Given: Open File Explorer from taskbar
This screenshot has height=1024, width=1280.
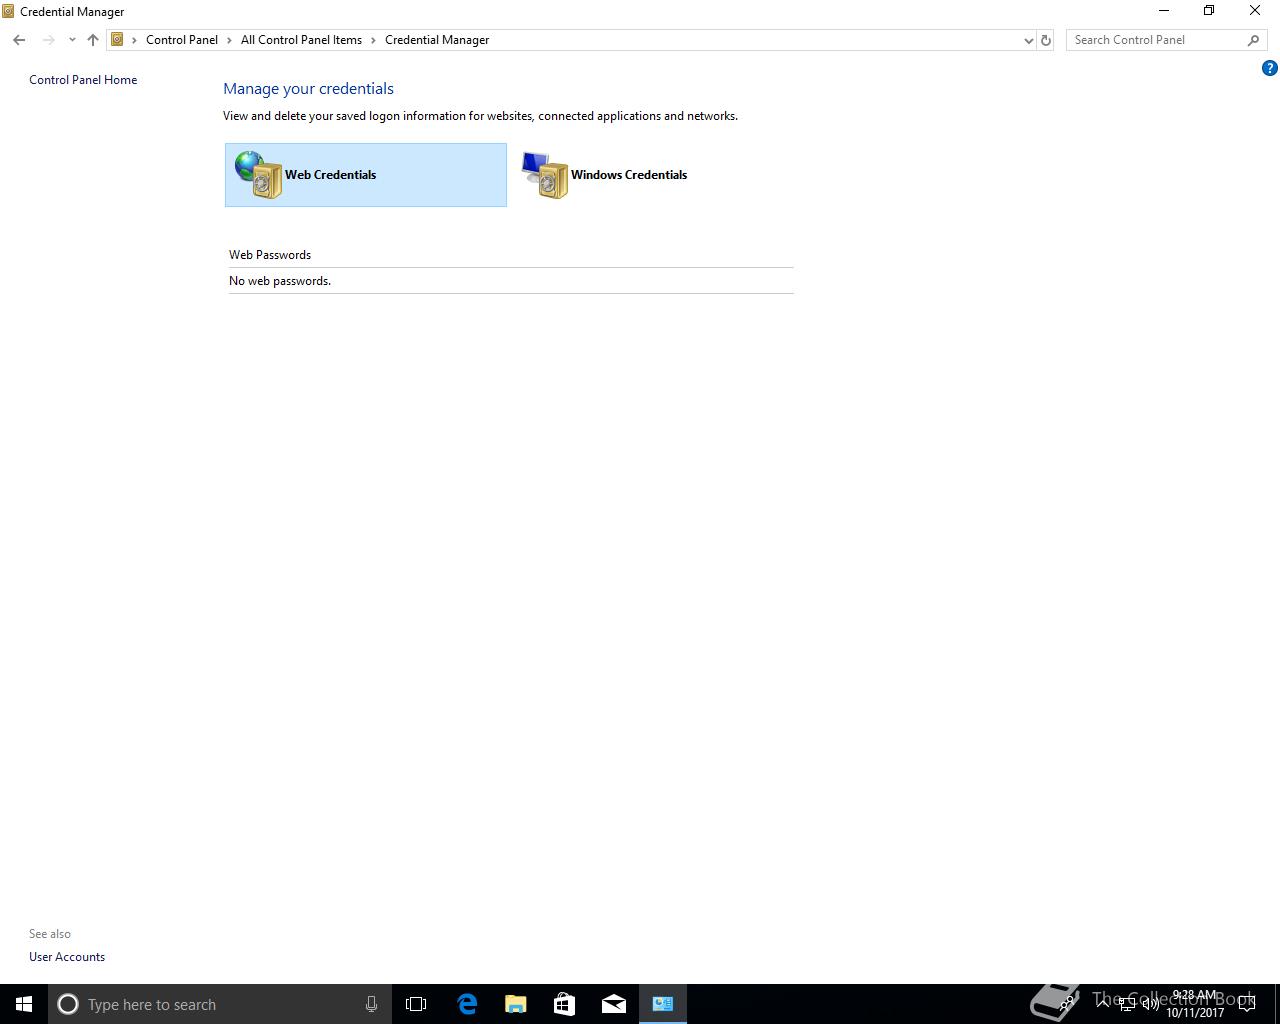Looking at the screenshot, I should (516, 1004).
